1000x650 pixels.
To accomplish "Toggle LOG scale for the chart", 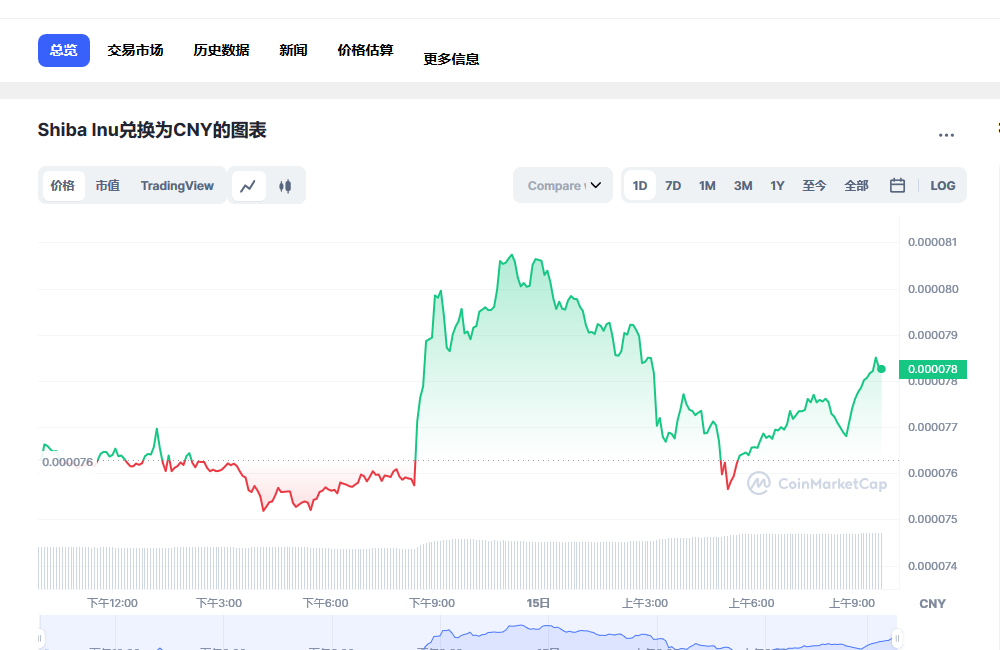I will click(x=942, y=185).
